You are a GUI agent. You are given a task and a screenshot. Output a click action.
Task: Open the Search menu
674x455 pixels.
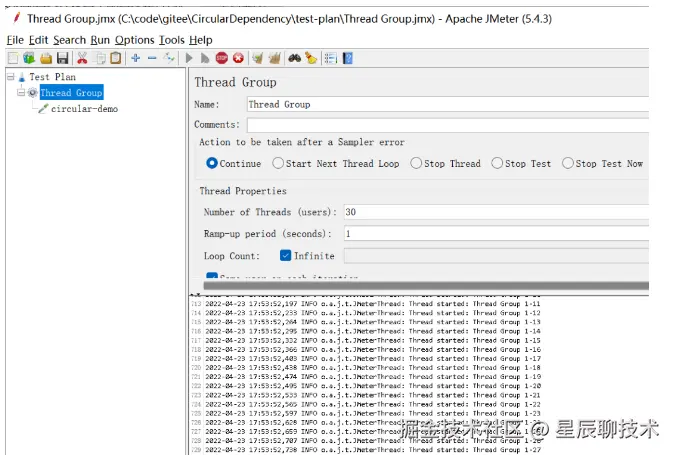coord(70,40)
